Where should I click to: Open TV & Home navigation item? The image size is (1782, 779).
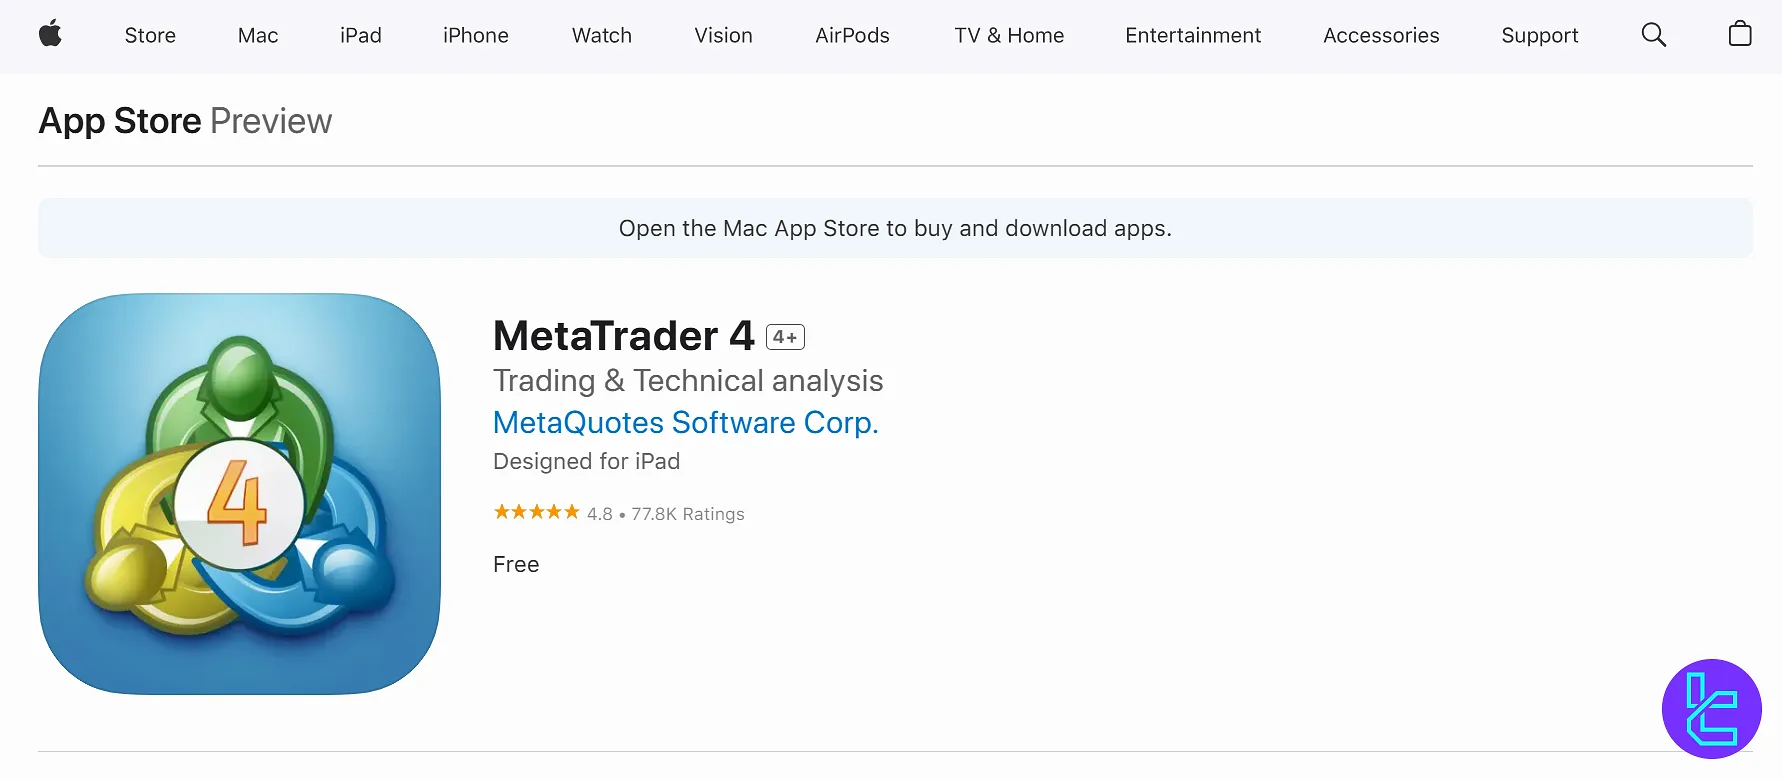tap(1009, 35)
